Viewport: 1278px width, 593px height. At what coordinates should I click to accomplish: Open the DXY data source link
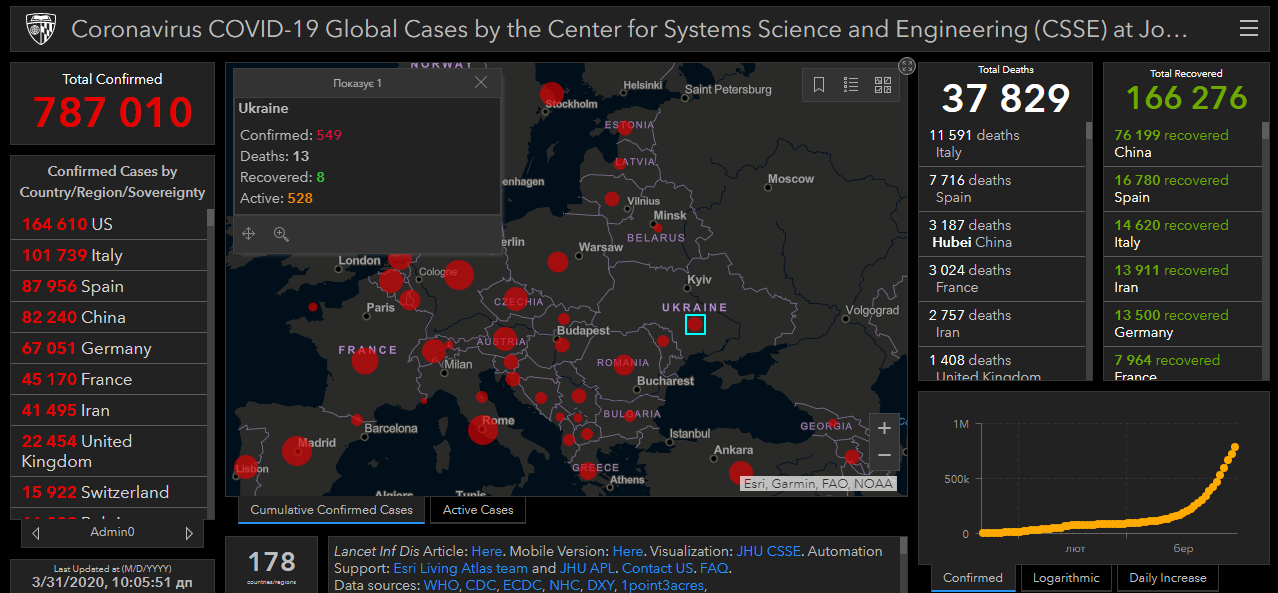600,585
